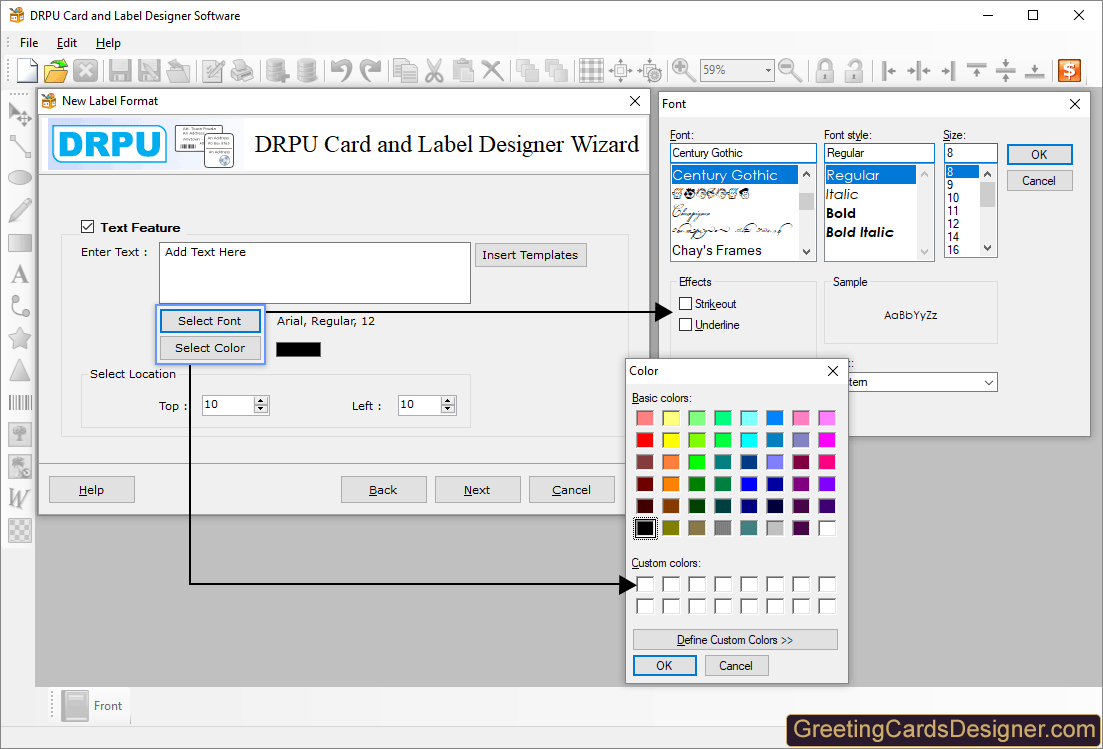Screen dimensions: 1103x749
Task: Pick the pure red basic color swatch
Action: (644, 440)
